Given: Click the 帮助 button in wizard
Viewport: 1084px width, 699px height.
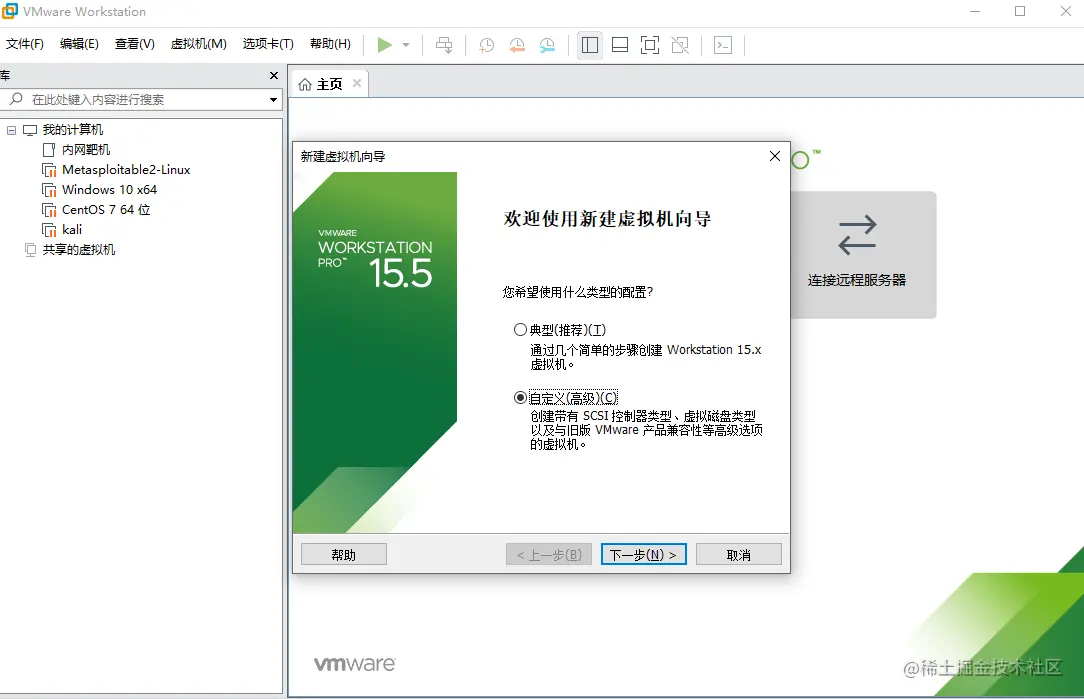Looking at the screenshot, I should tap(344, 554).
